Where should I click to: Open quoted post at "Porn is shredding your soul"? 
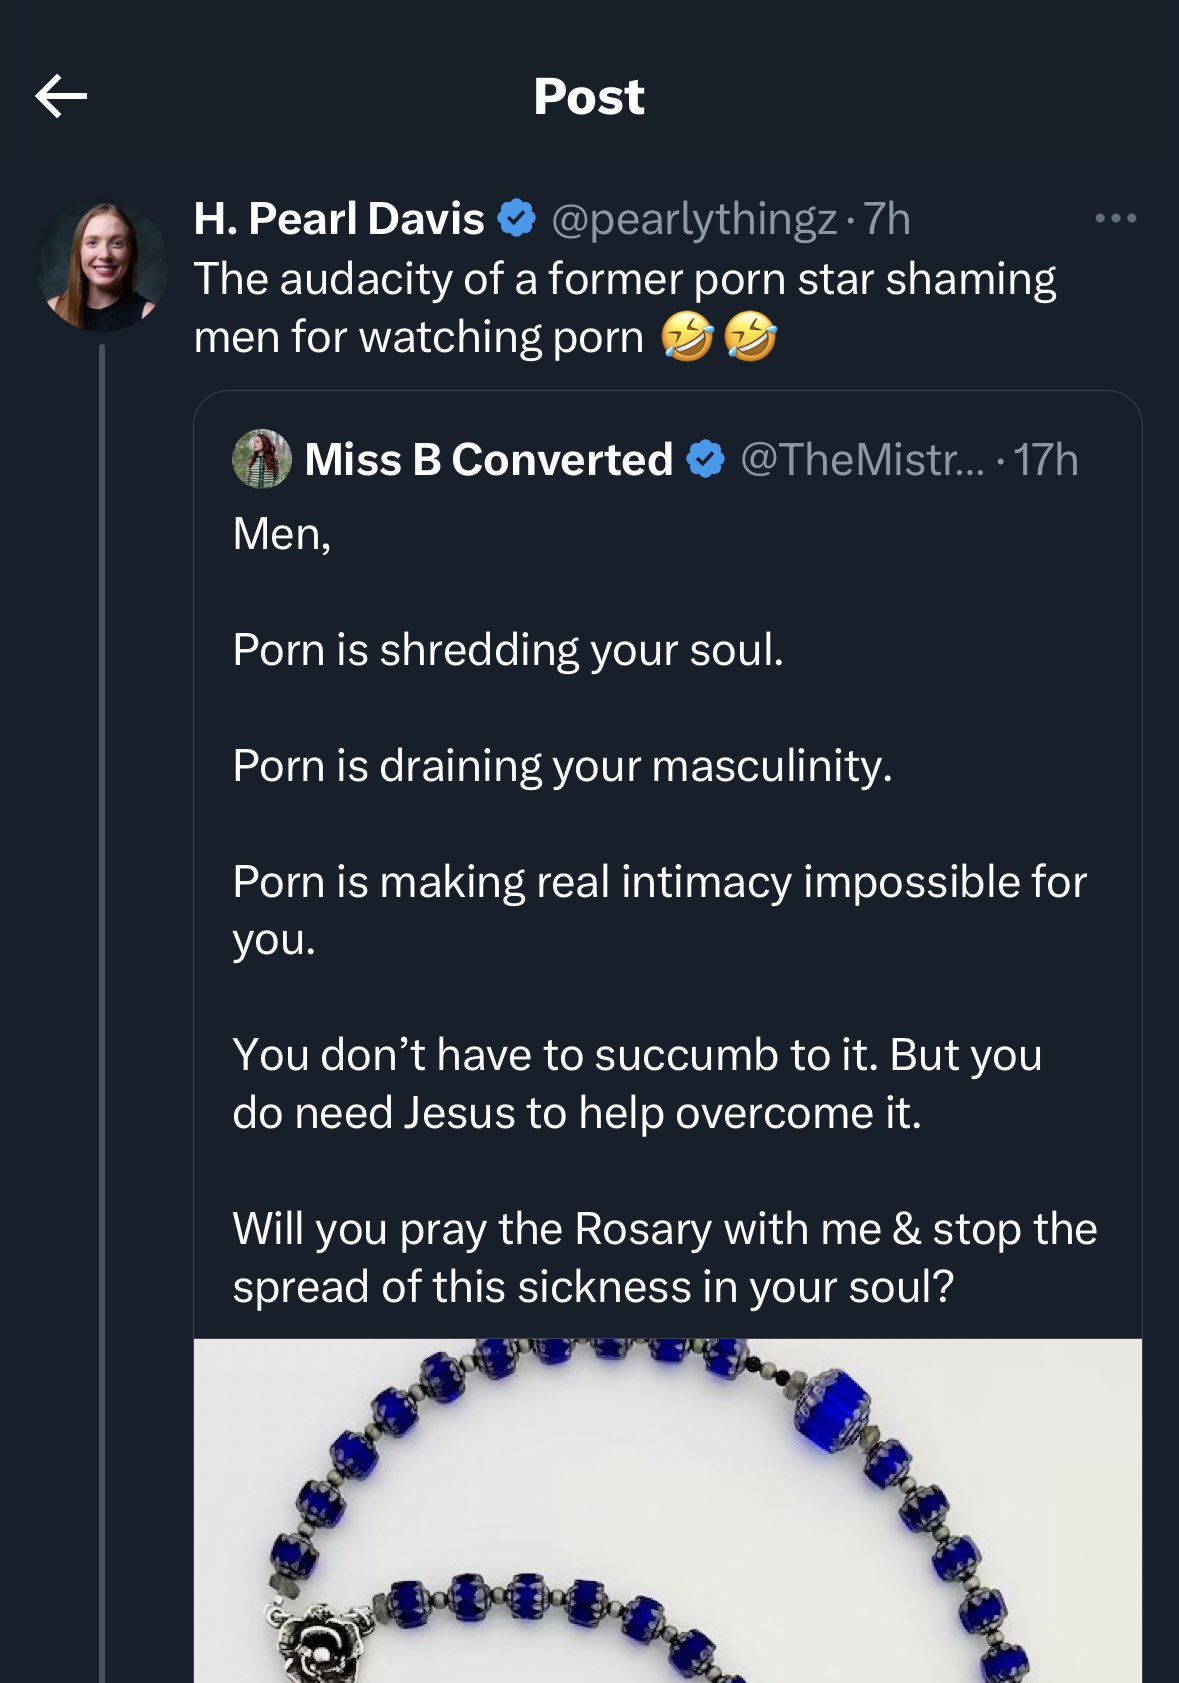pyautogui.click(x=508, y=650)
